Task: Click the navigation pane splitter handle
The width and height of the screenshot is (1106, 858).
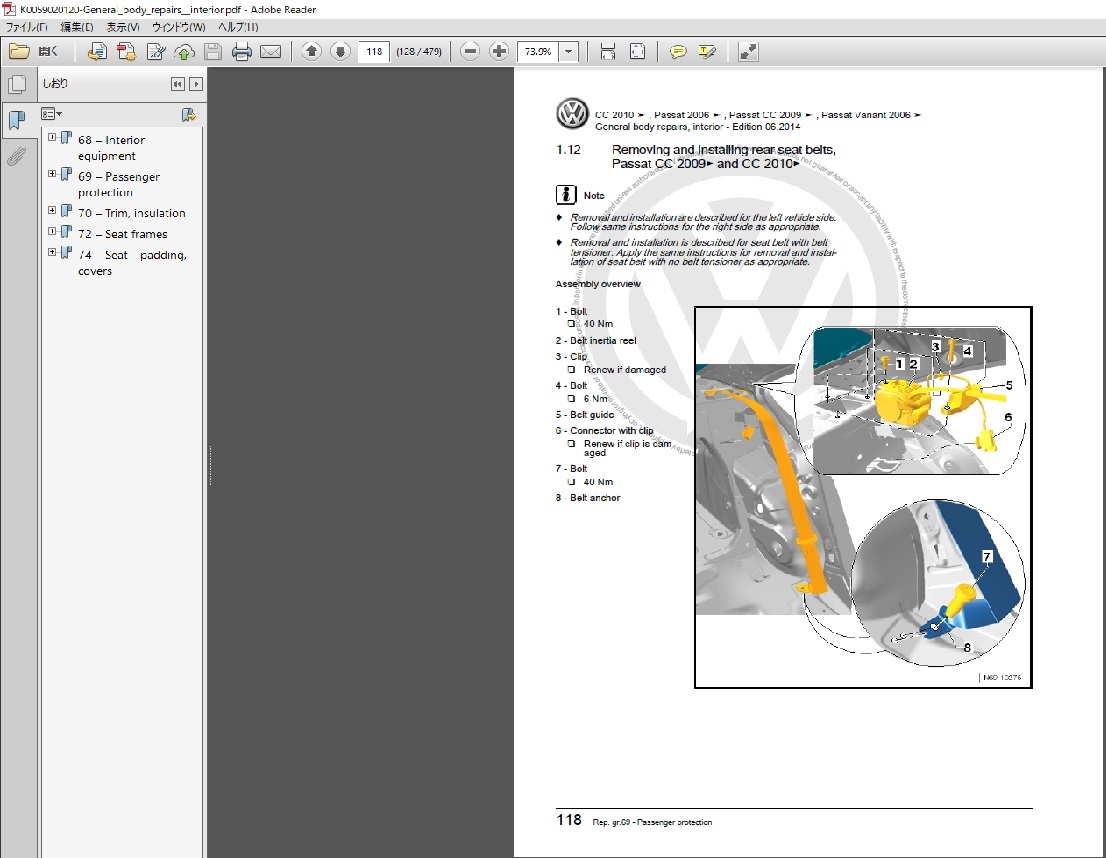Action: pos(209,465)
